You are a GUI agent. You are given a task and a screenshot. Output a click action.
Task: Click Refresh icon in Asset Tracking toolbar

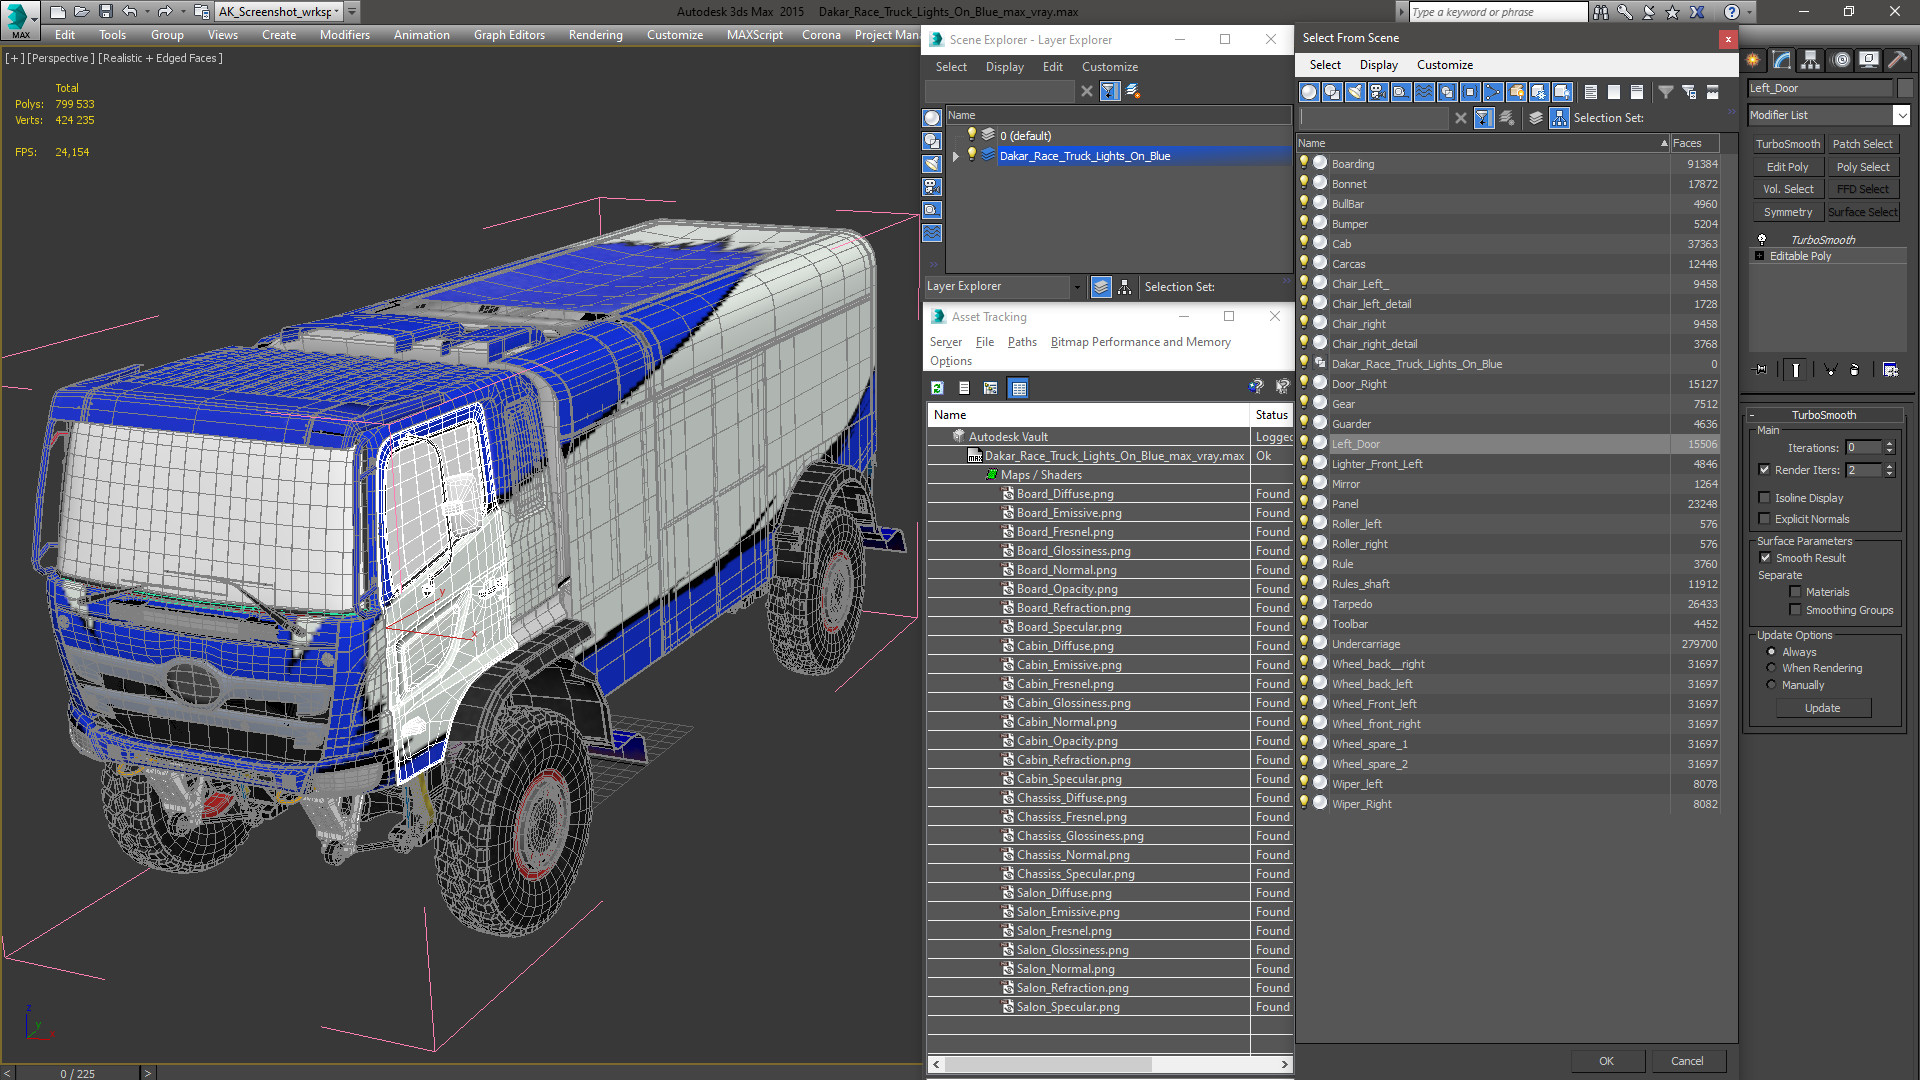tap(937, 388)
